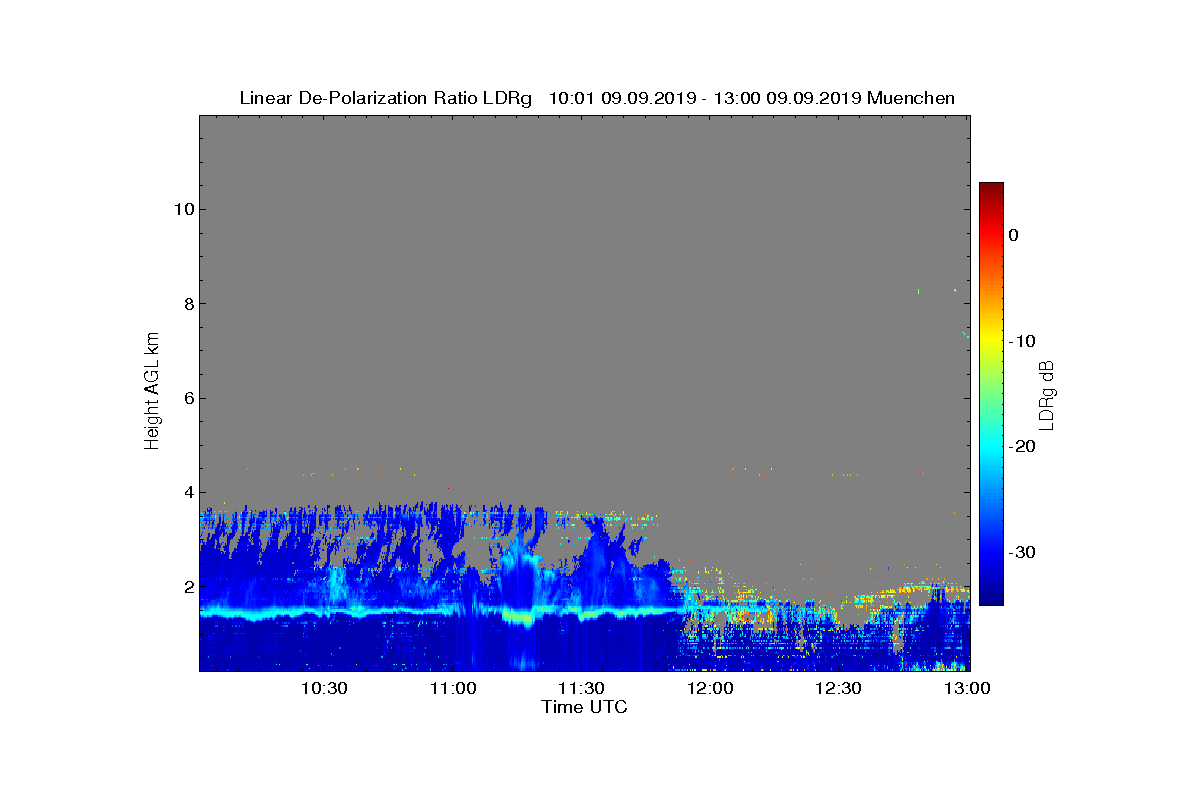Click the colorbar tick label -20
Image resolution: width=1200 pixels, height=800 pixels.
click(1022, 446)
